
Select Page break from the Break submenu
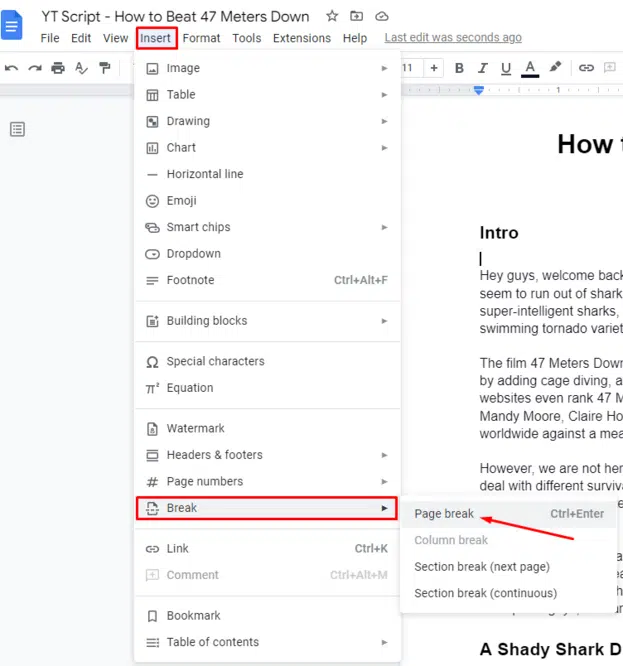(443, 514)
